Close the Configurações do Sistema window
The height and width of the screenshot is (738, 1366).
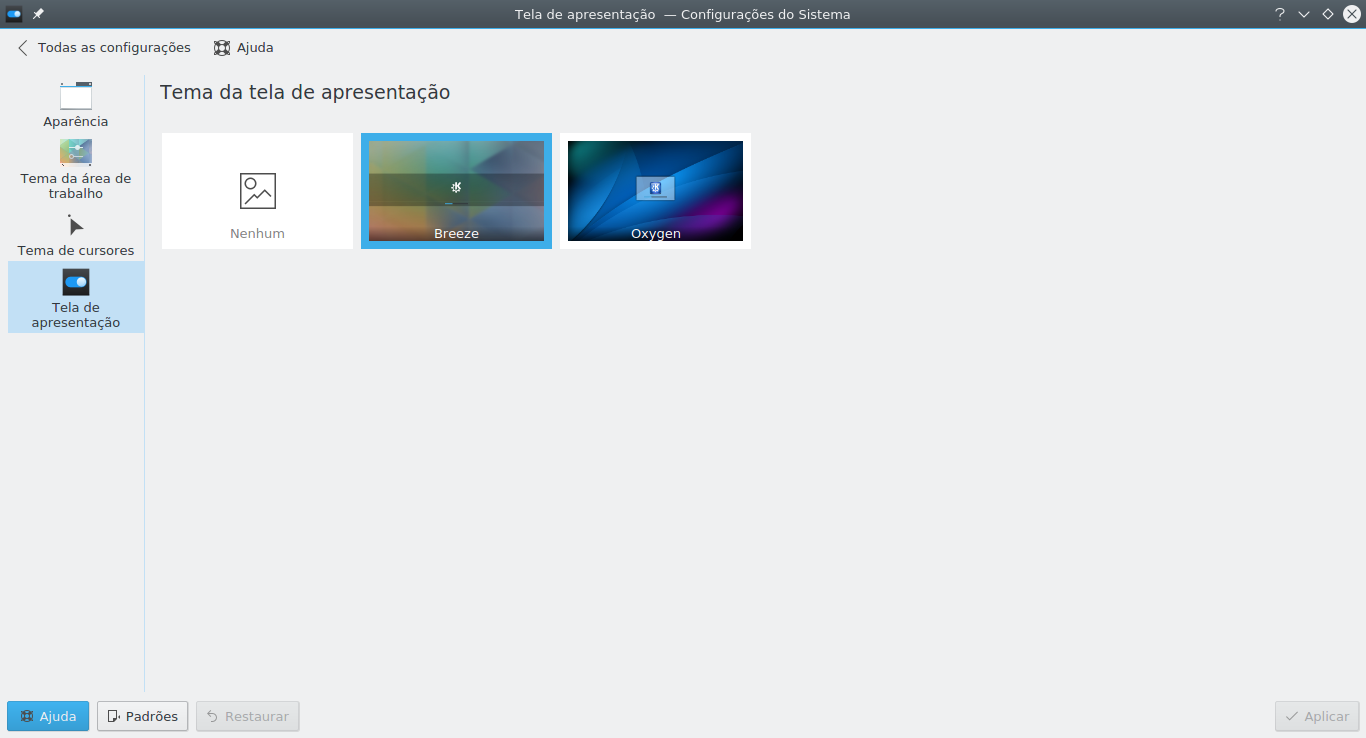[1351, 14]
